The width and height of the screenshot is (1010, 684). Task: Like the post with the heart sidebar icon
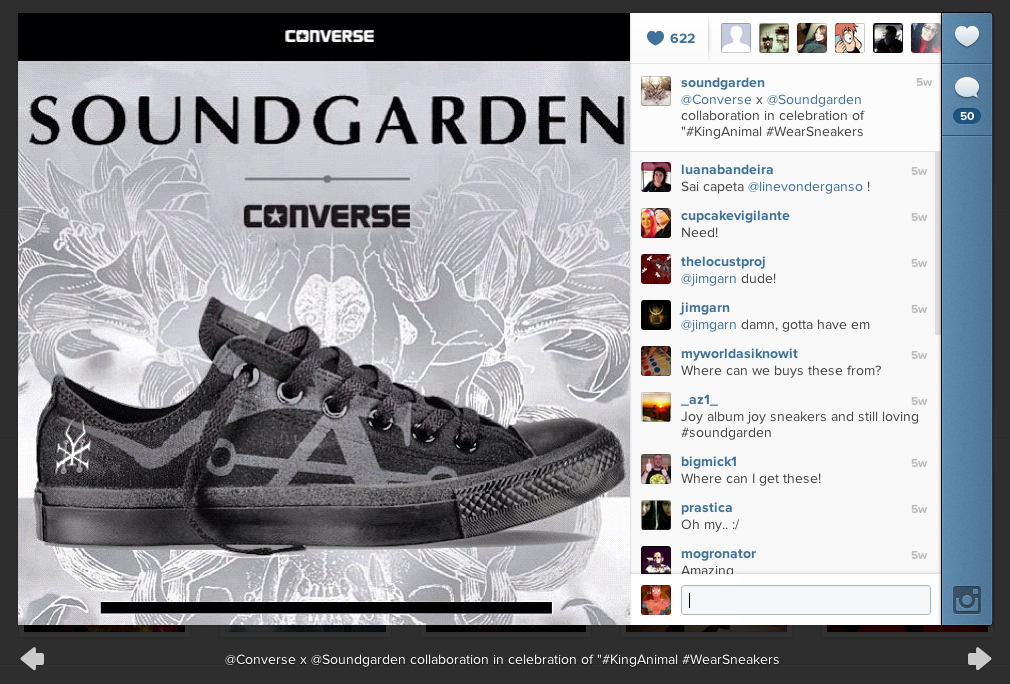click(x=966, y=36)
